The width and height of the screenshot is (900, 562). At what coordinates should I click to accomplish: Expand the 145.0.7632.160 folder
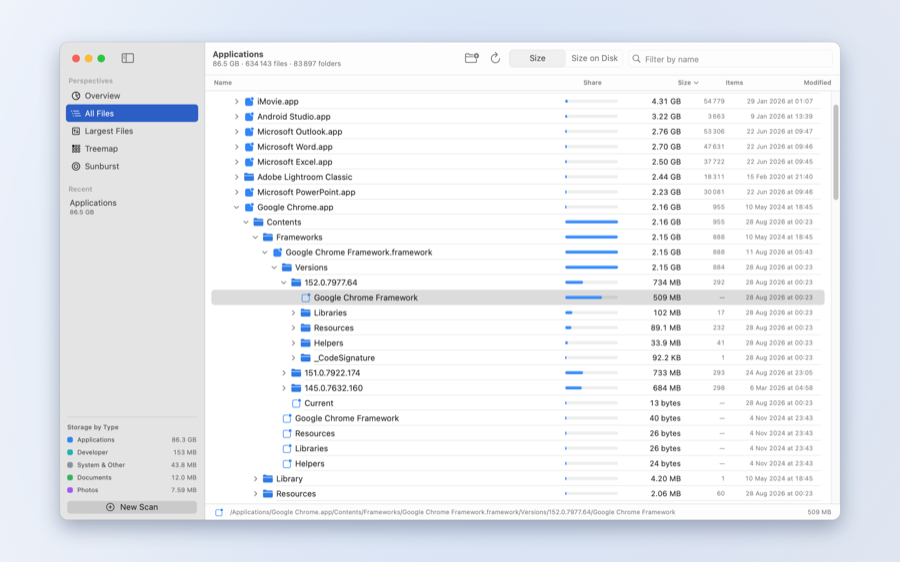point(284,388)
